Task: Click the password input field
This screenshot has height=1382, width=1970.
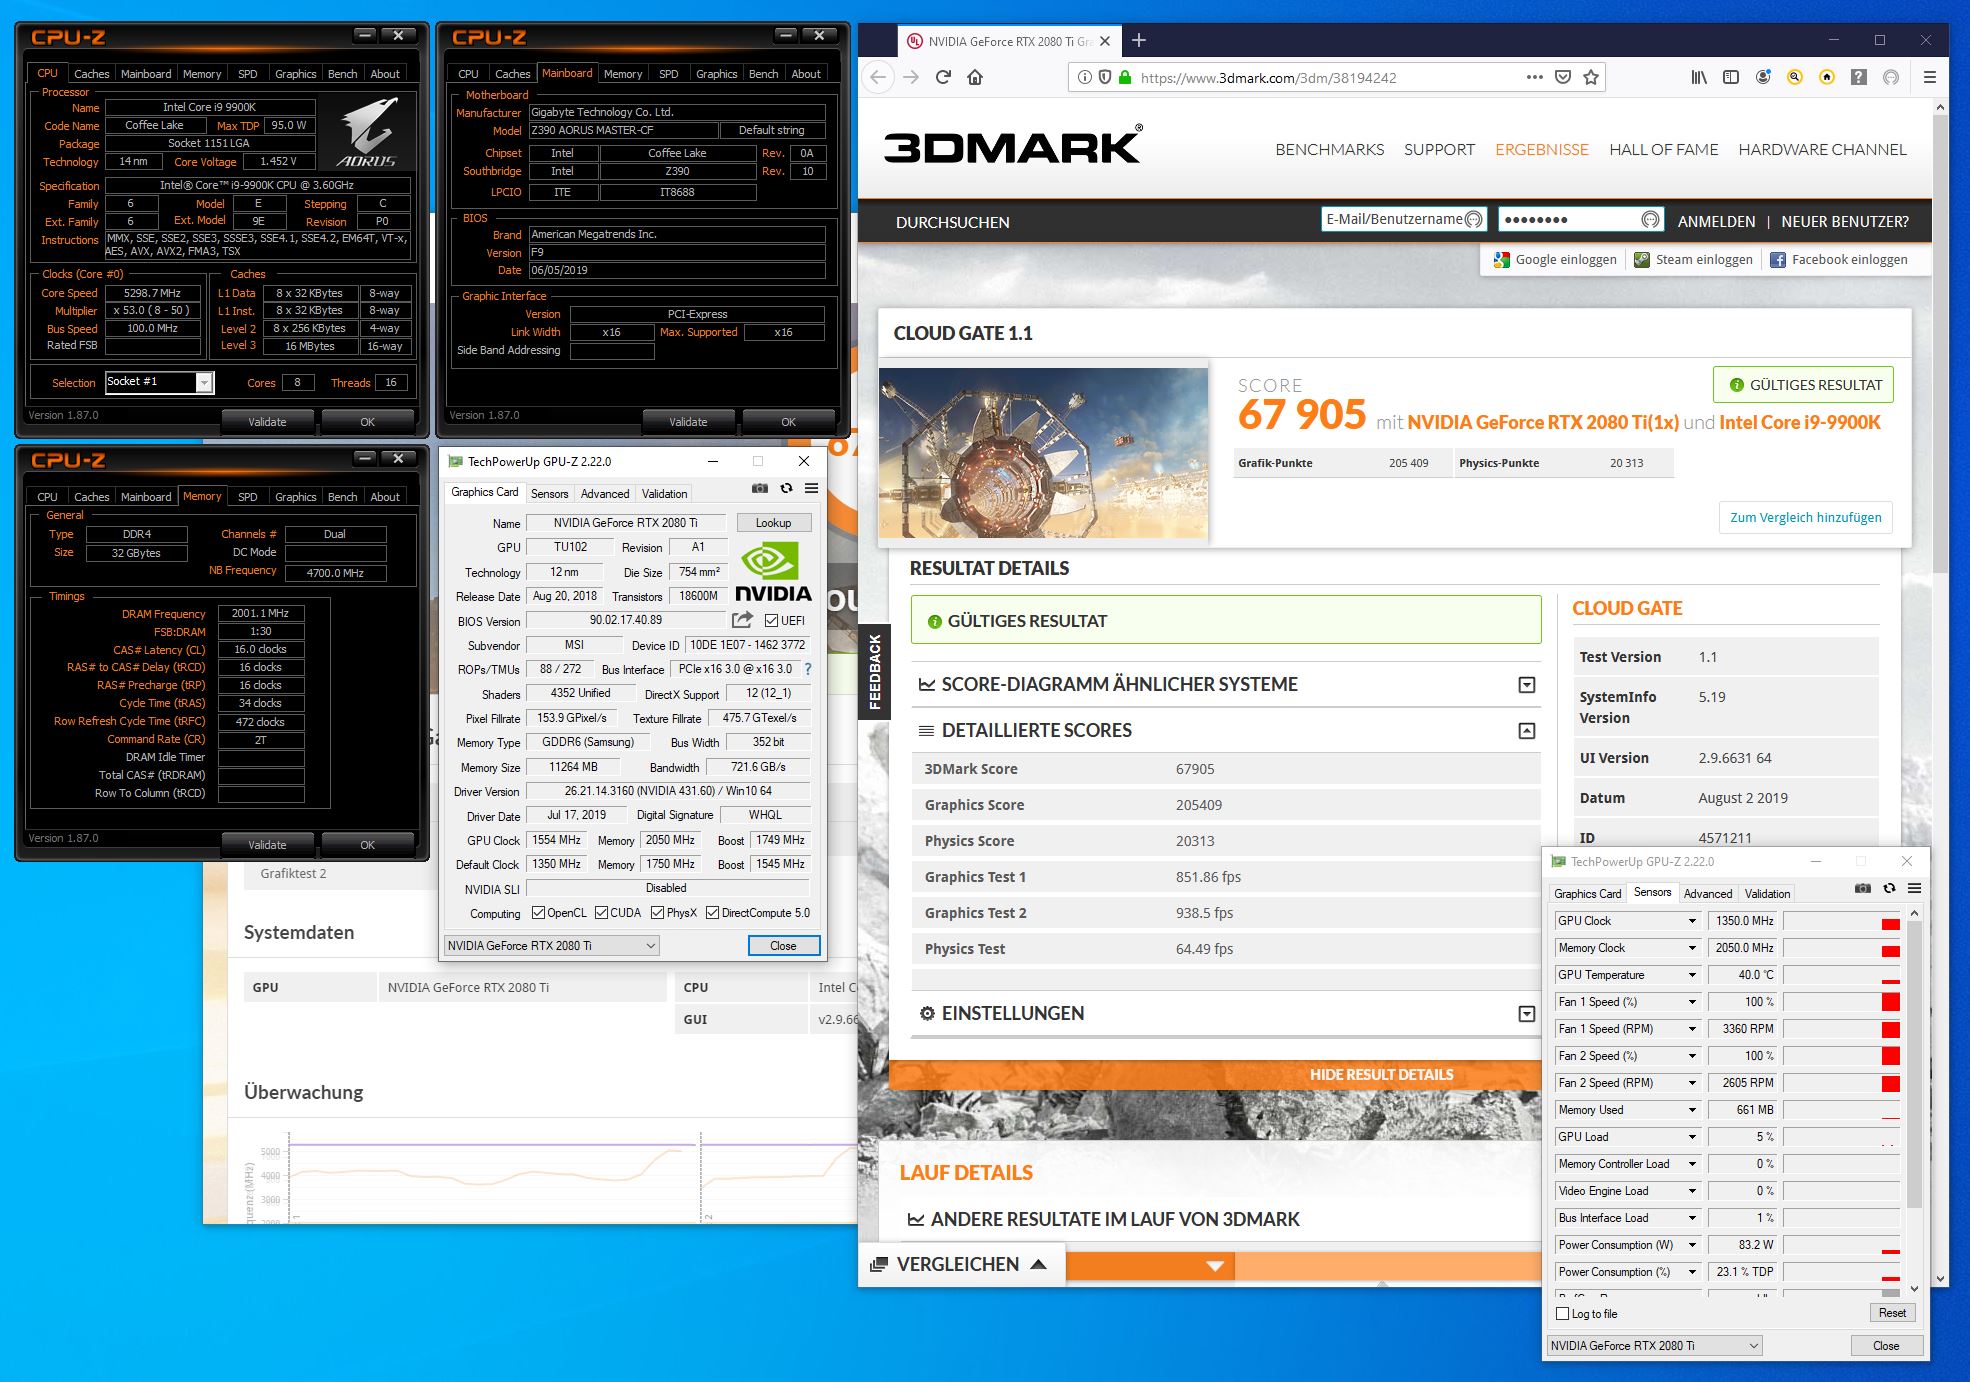Action: coord(1581,220)
